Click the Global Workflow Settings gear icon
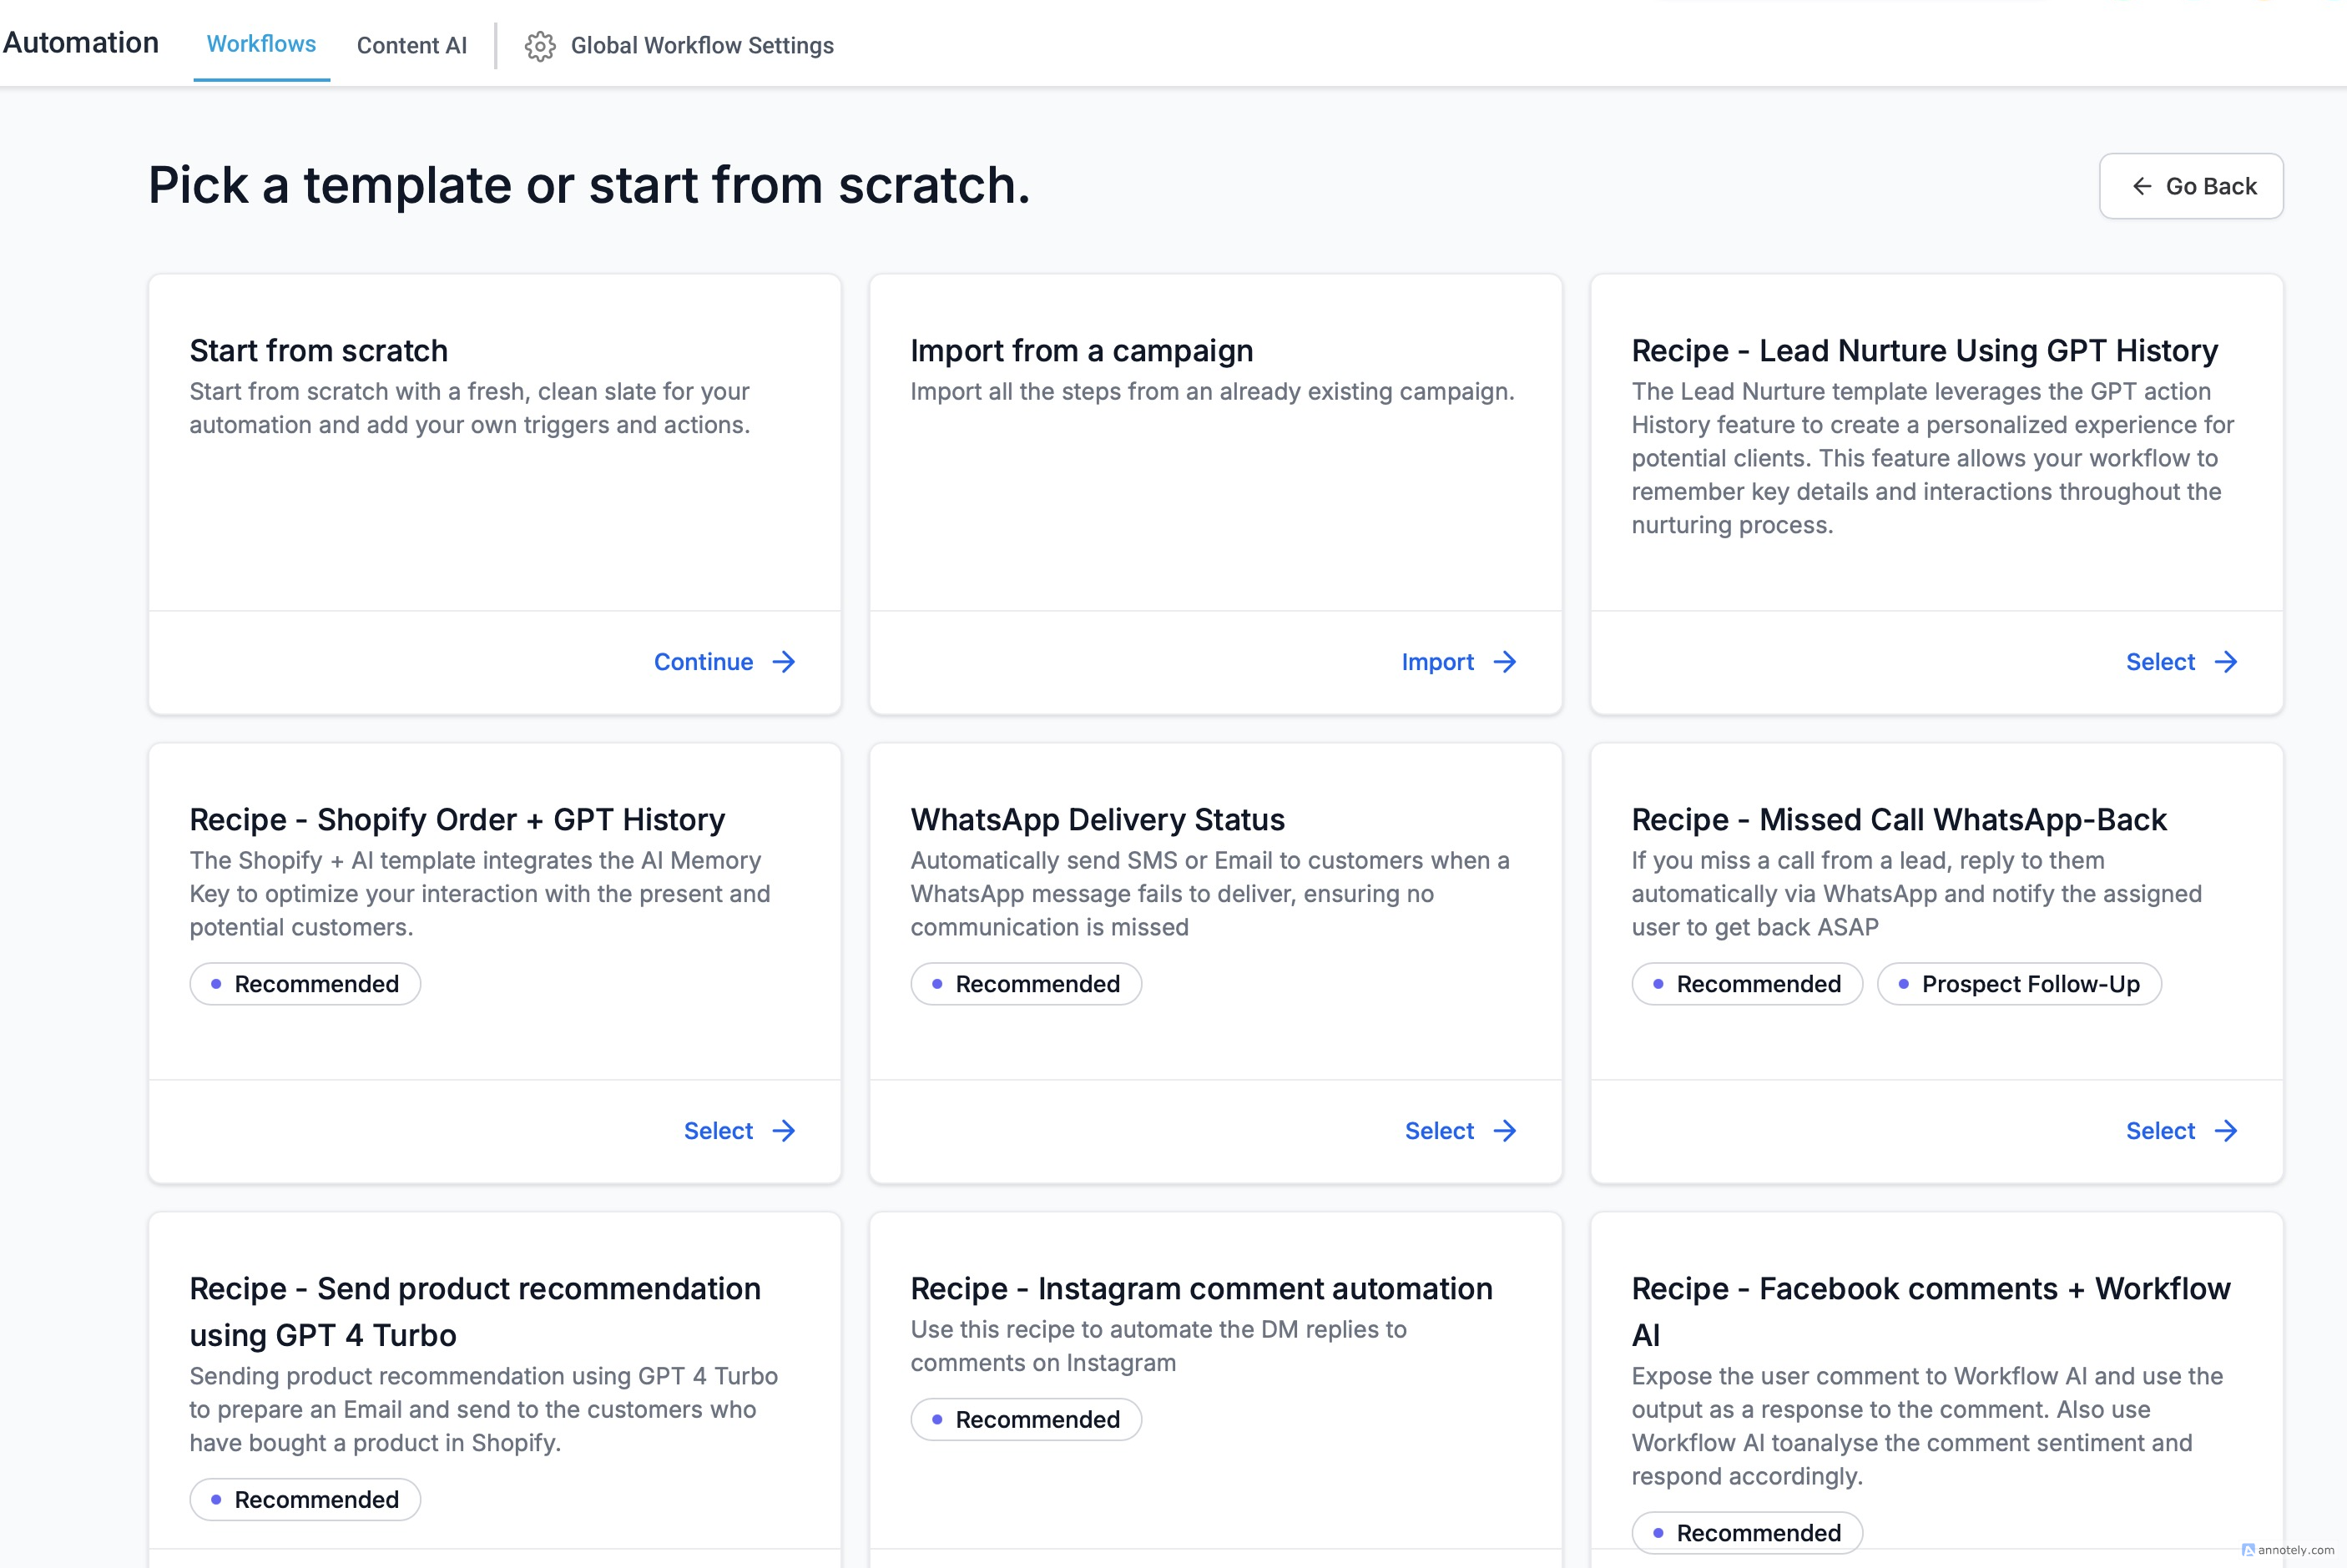The height and width of the screenshot is (1568, 2347). [x=540, y=46]
